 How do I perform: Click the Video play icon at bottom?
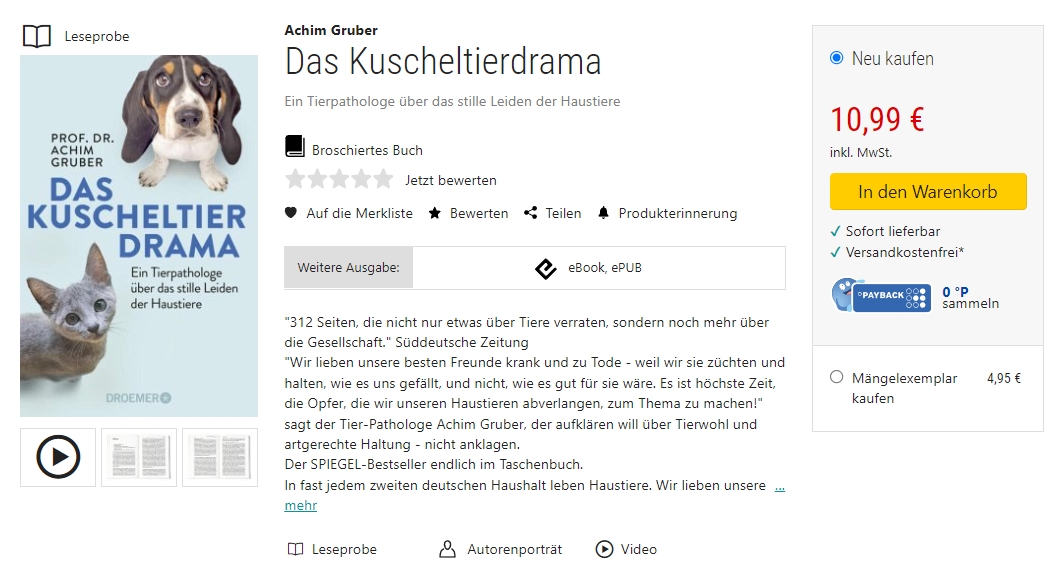pos(604,549)
